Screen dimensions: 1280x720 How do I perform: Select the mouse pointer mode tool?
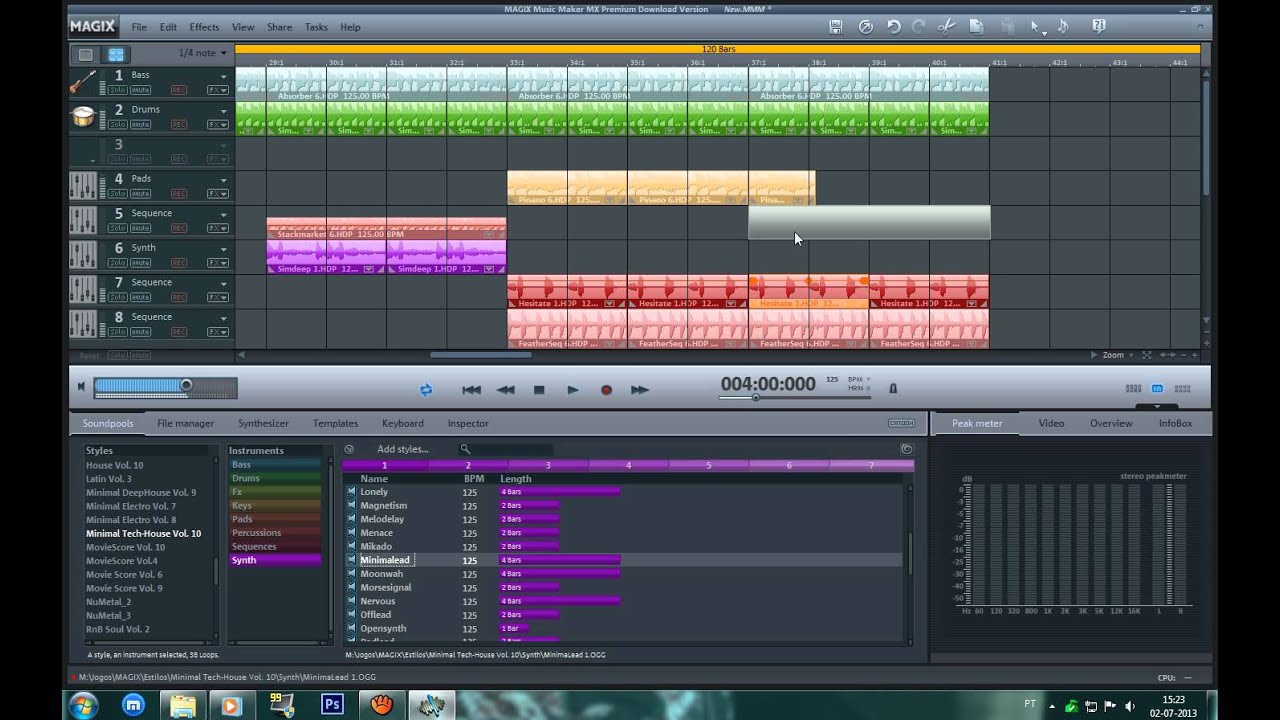point(1036,27)
